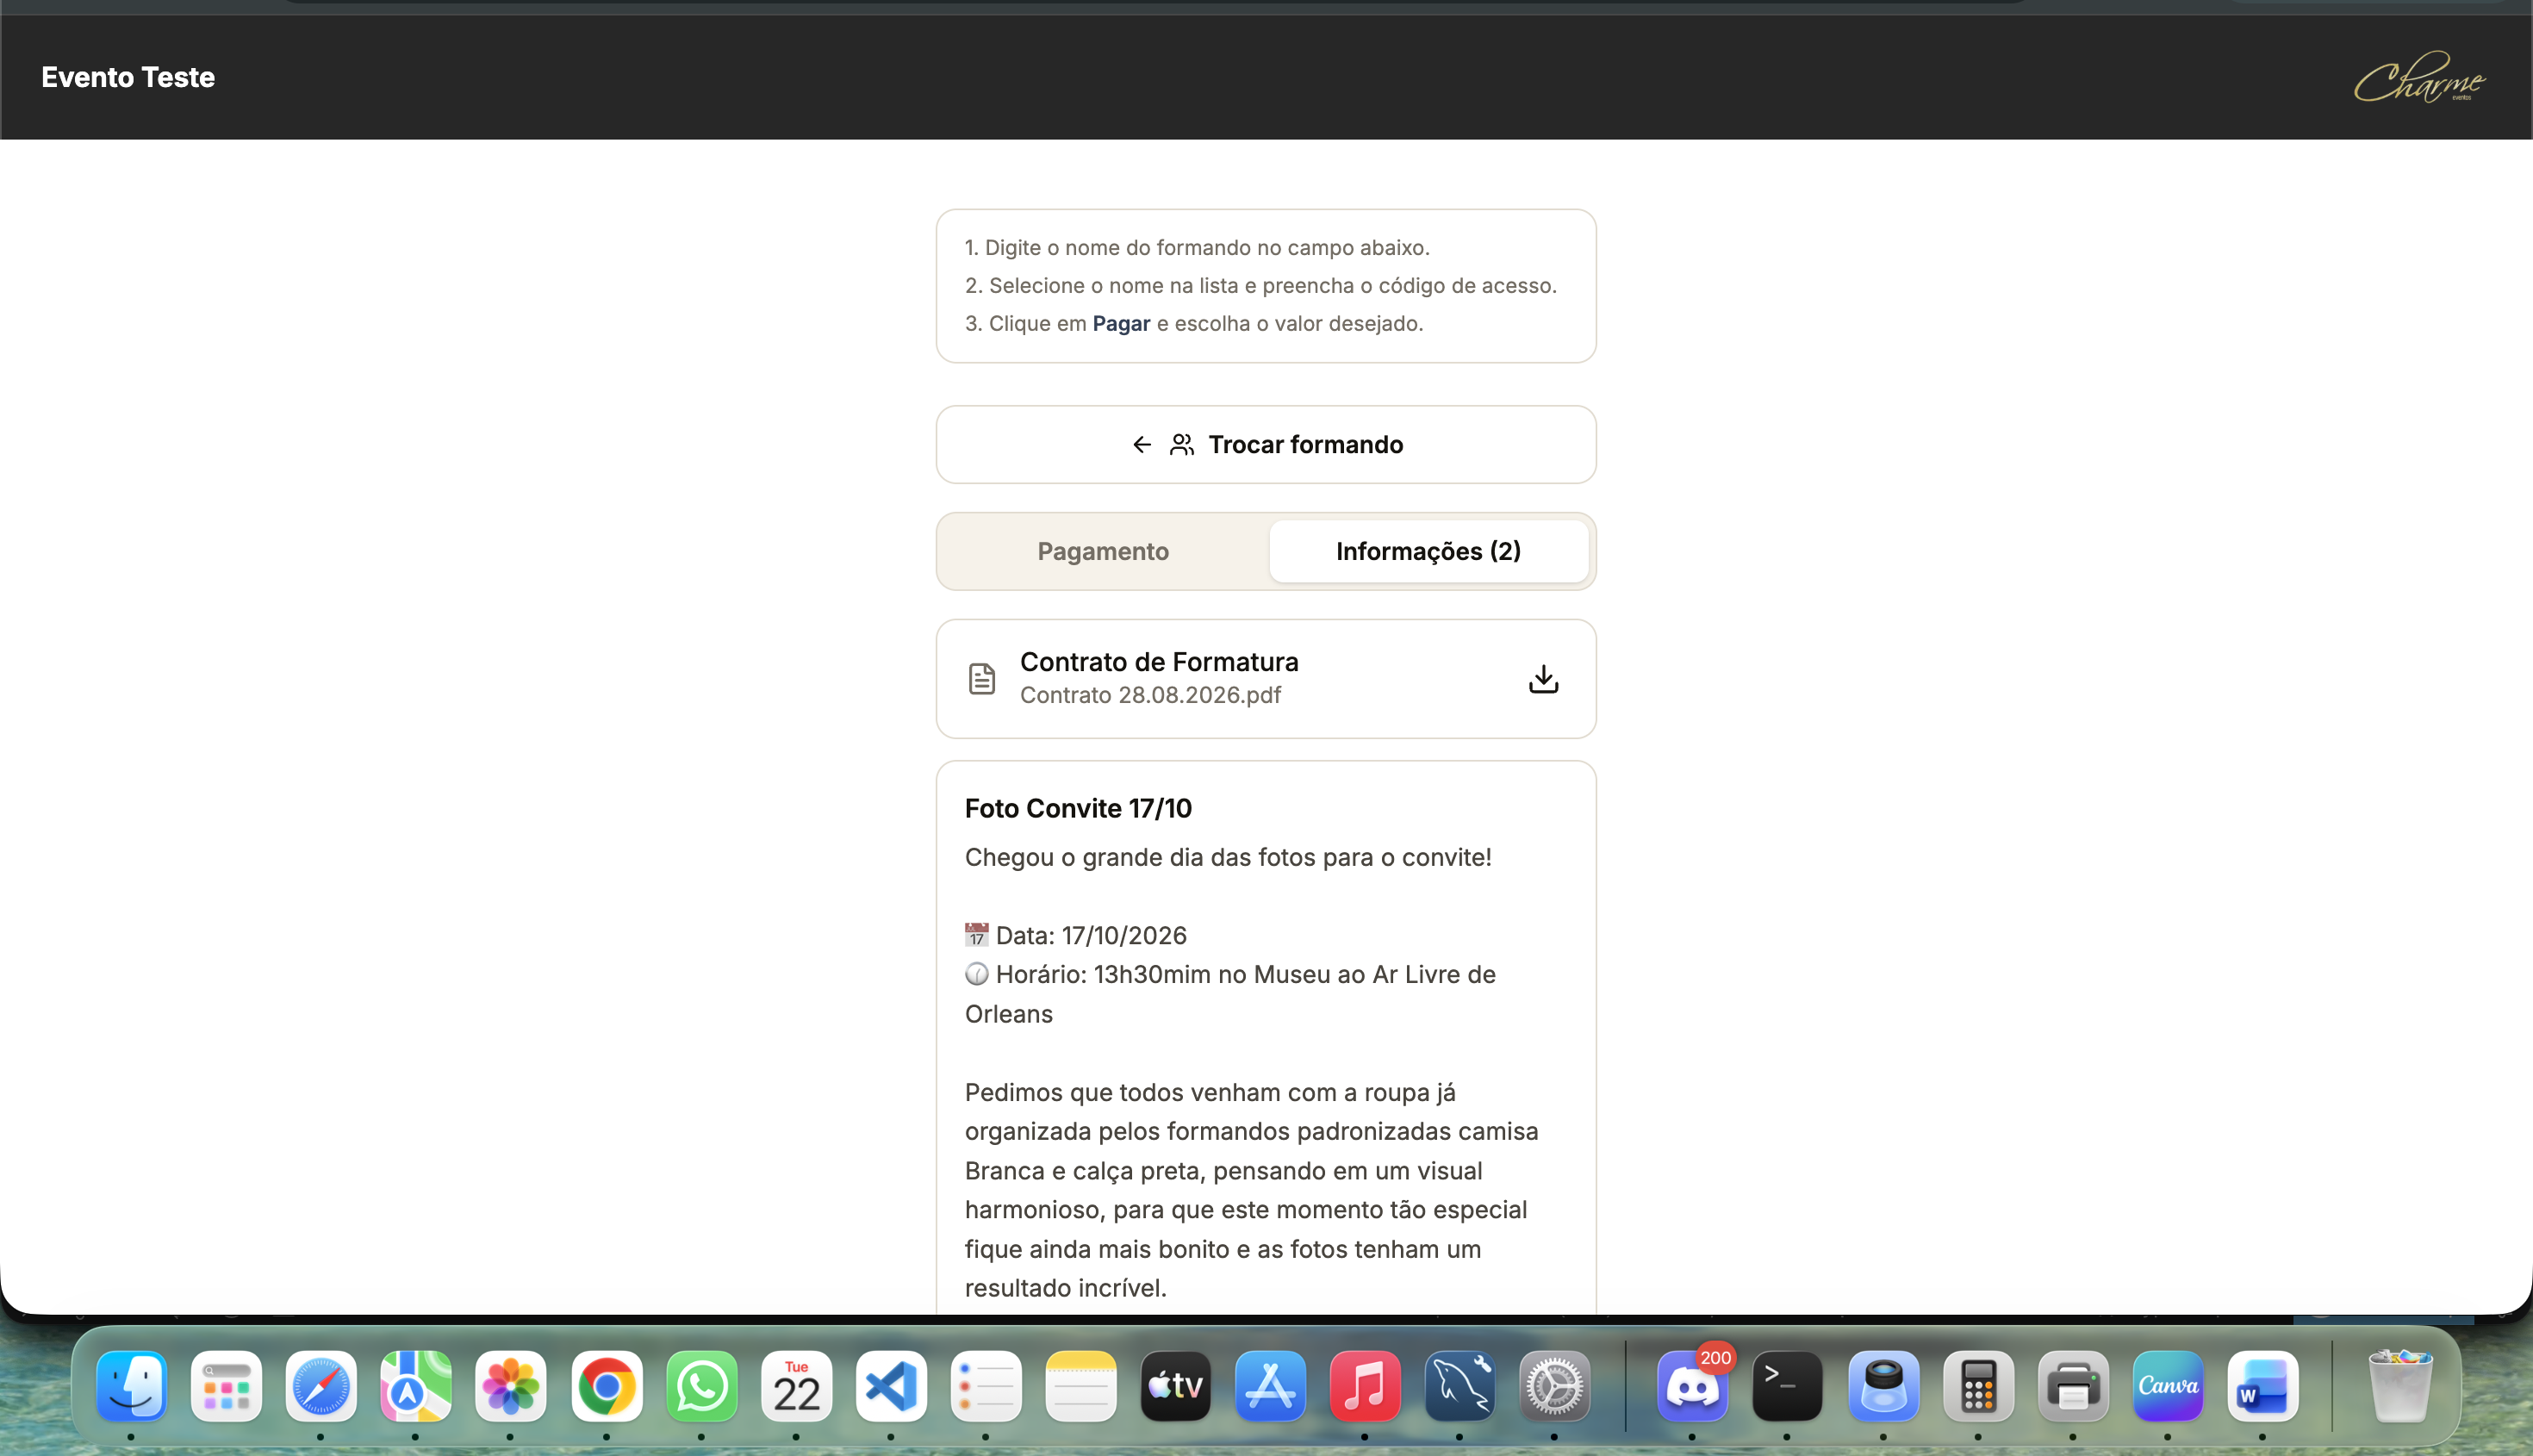This screenshot has width=2533, height=1456.
Task: Open Canva from the dock
Action: (2168, 1386)
